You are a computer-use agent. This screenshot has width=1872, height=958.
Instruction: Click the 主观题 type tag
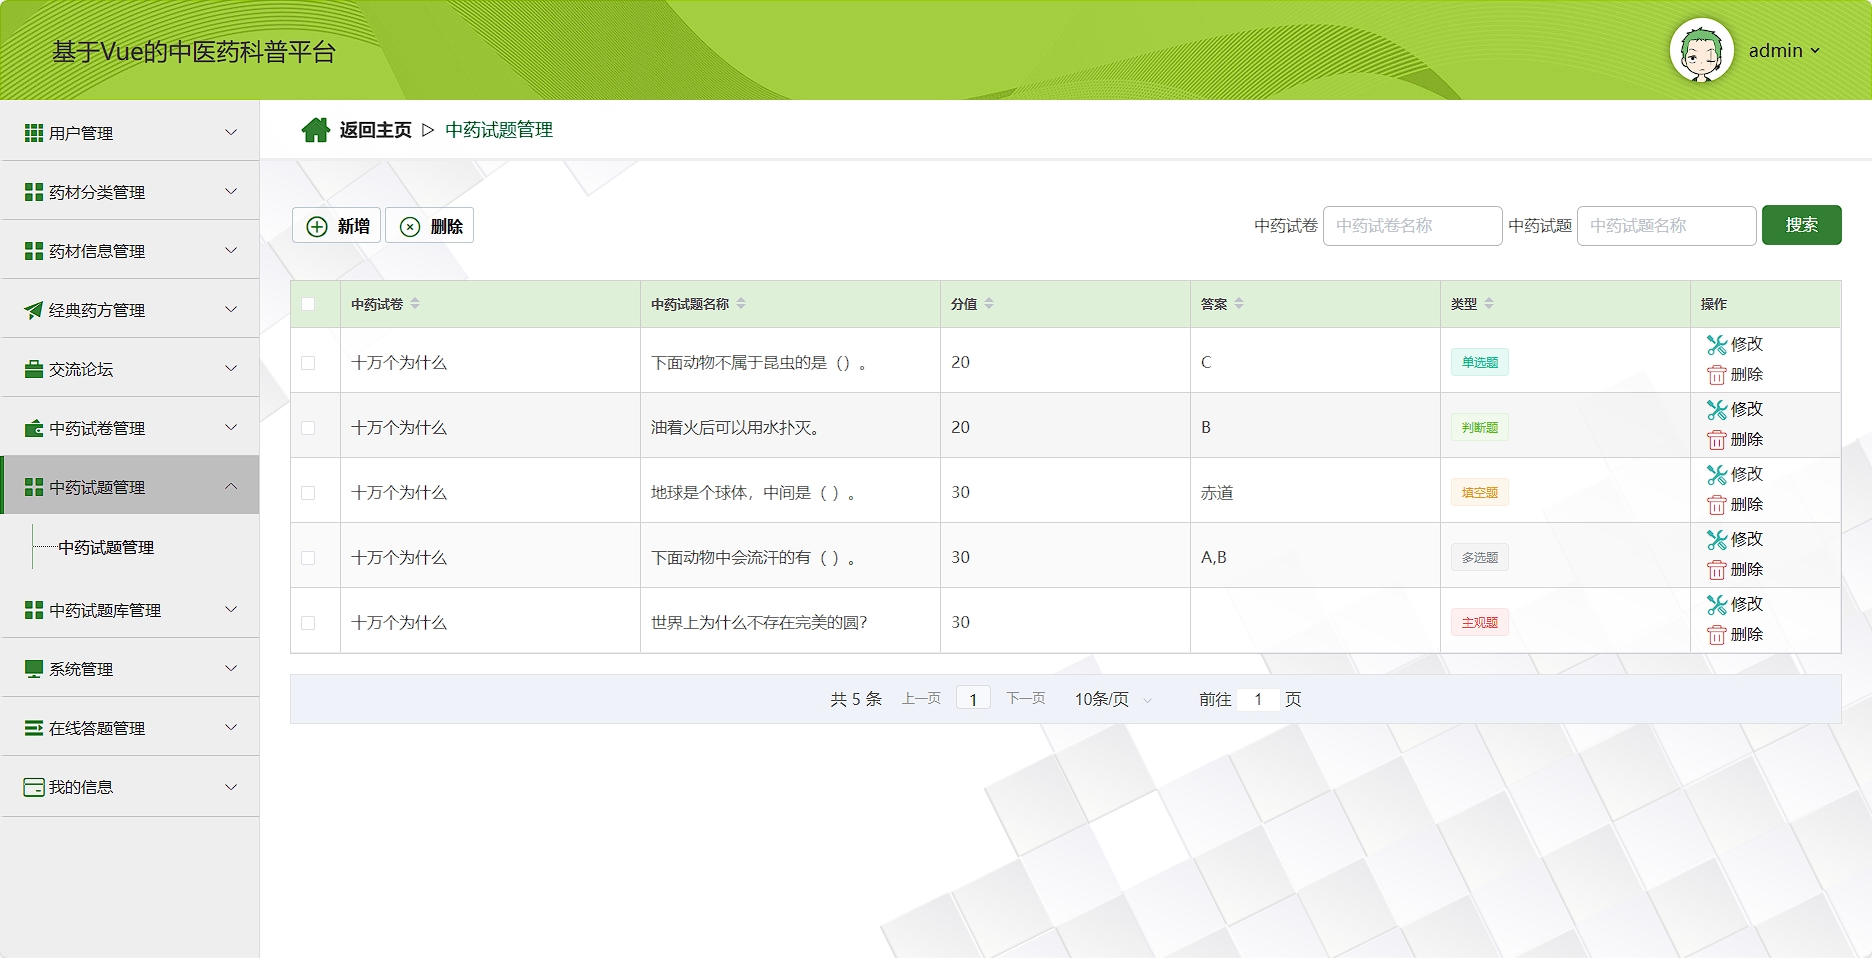click(1479, 622)
